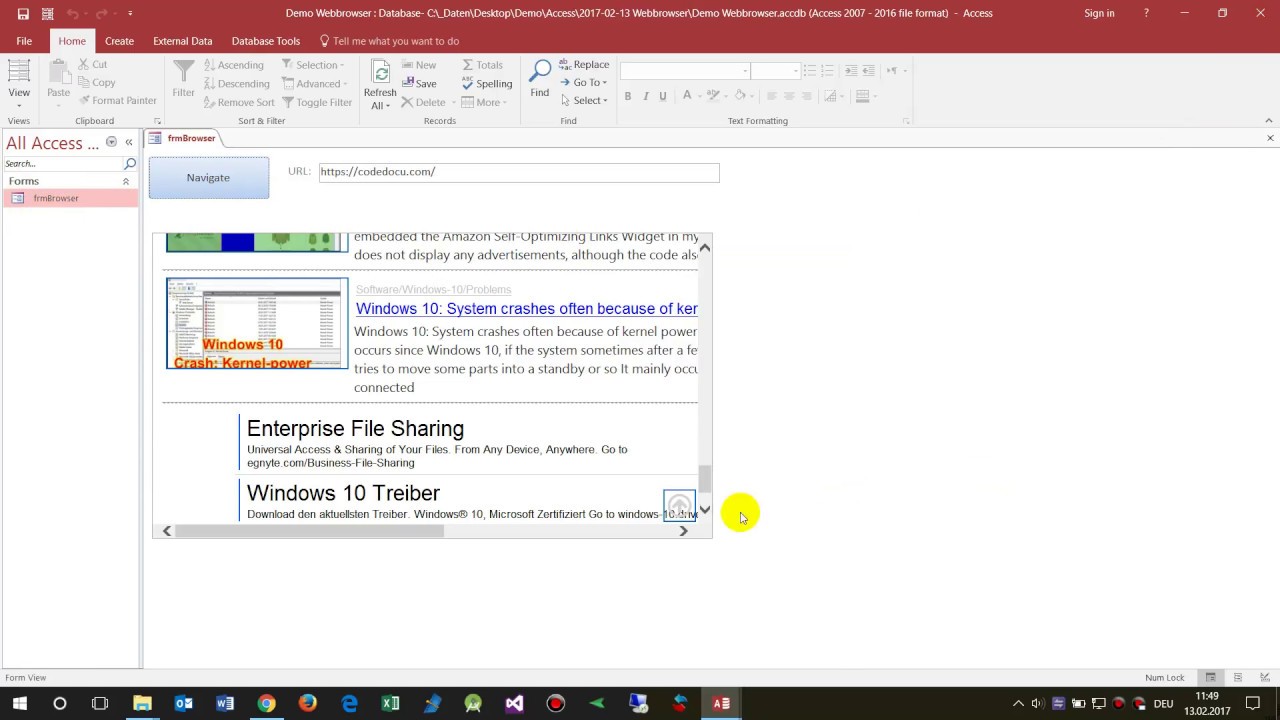Image resolution: width=1280 pixels, height=720 pixels.
Task: Open the Advanced filter dropdown
Action: (314, 83)
